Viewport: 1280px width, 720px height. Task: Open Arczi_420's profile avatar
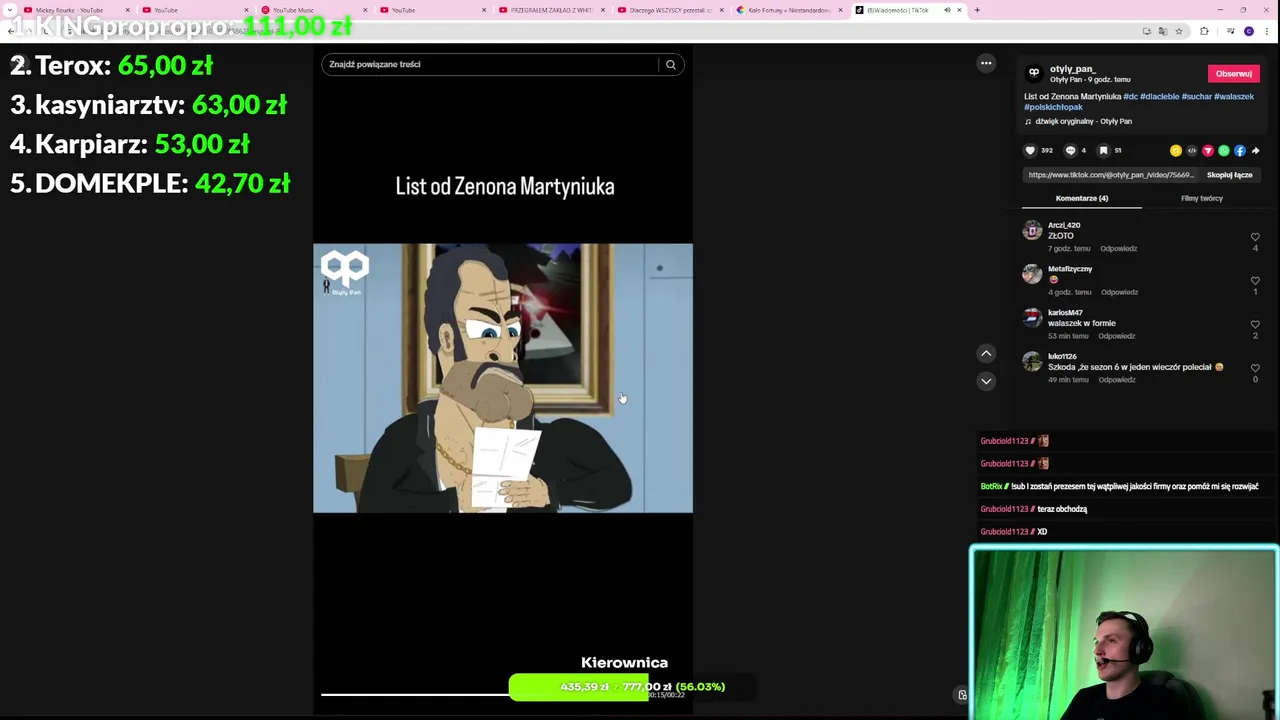(x=1032, y=230)
